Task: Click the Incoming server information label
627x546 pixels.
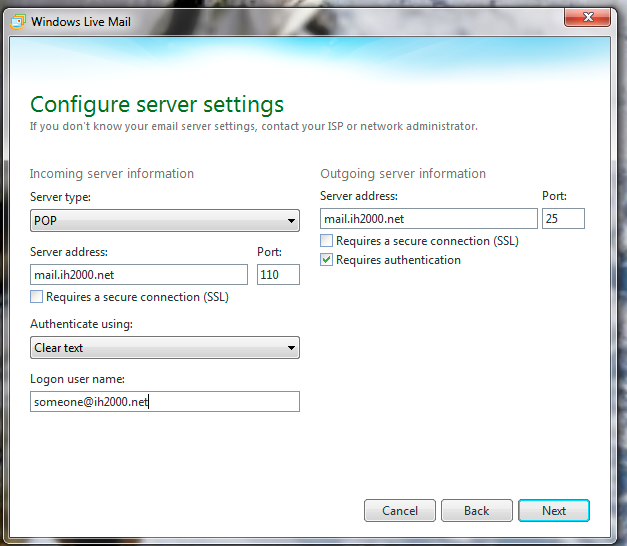Action: tap(112, 174)
